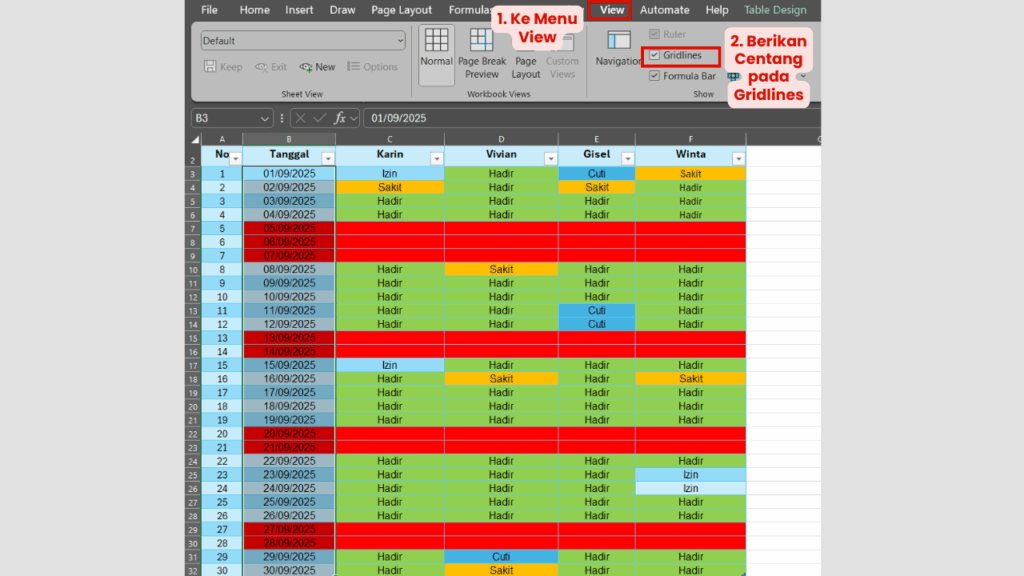The height and width of the screenshot is (576, 1024).
Task: Open the Automate menu tab
Action: 665,9
